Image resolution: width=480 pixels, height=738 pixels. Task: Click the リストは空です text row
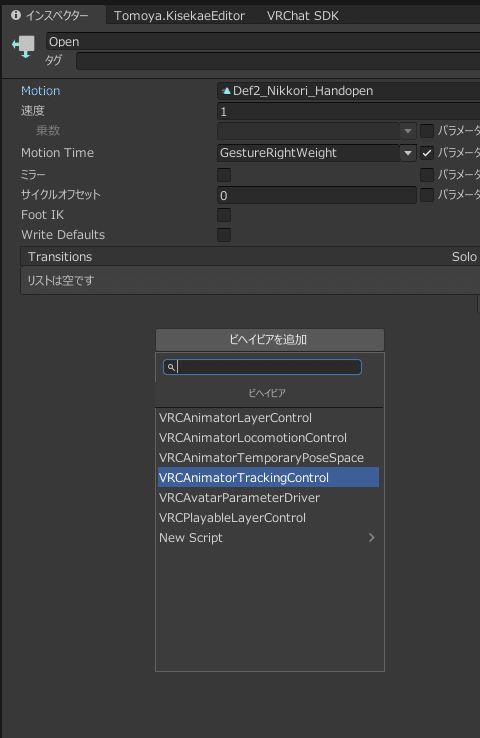(250, 281)
